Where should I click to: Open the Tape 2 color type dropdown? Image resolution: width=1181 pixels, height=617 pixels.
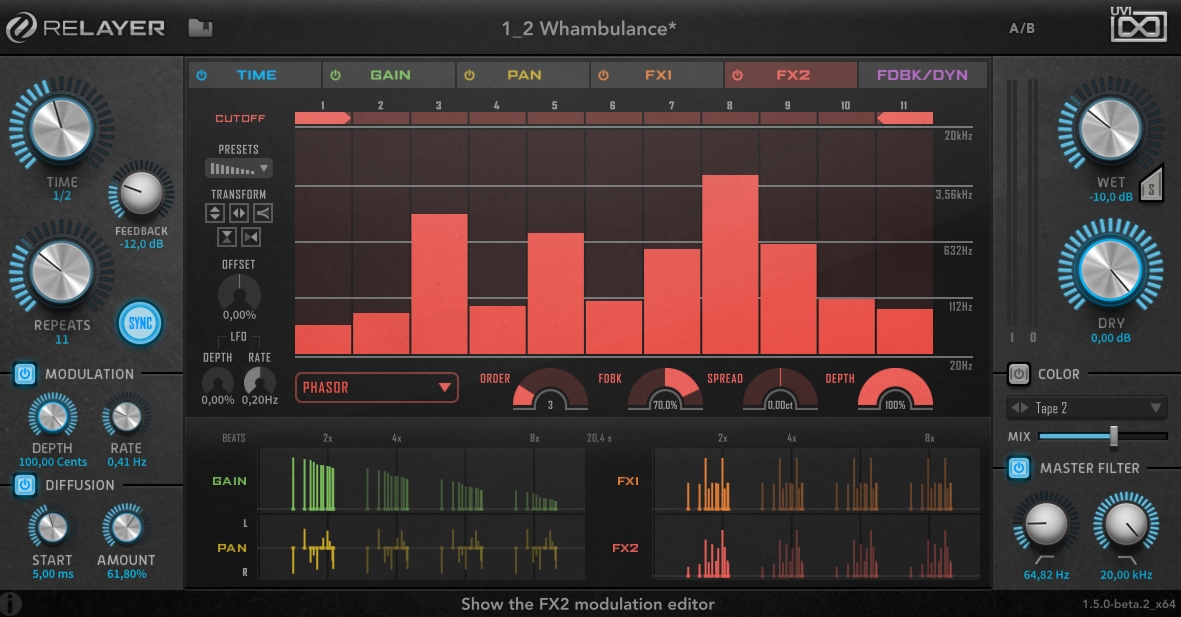click(1086, 408)
